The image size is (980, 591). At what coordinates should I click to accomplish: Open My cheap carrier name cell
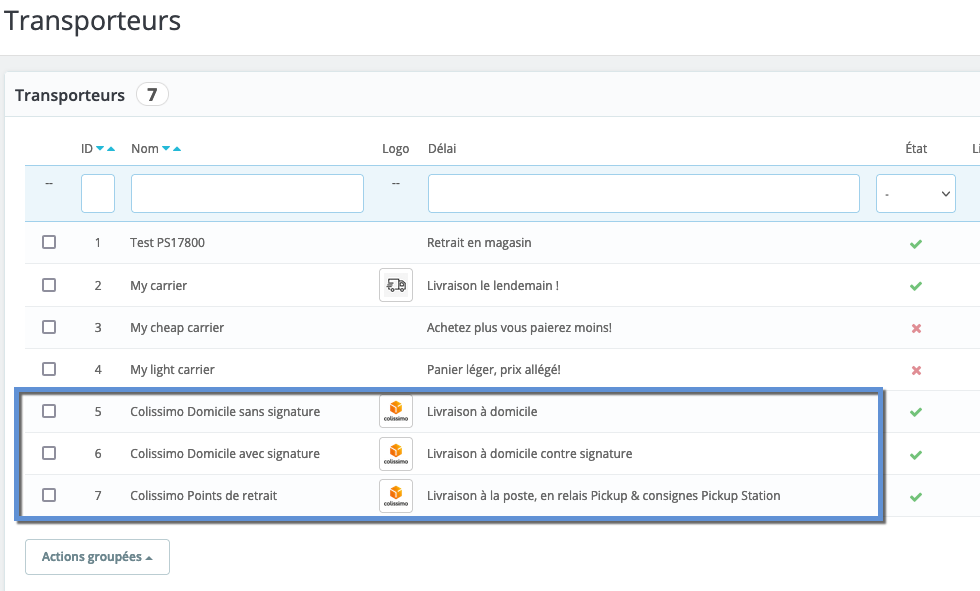coord(177,327)
